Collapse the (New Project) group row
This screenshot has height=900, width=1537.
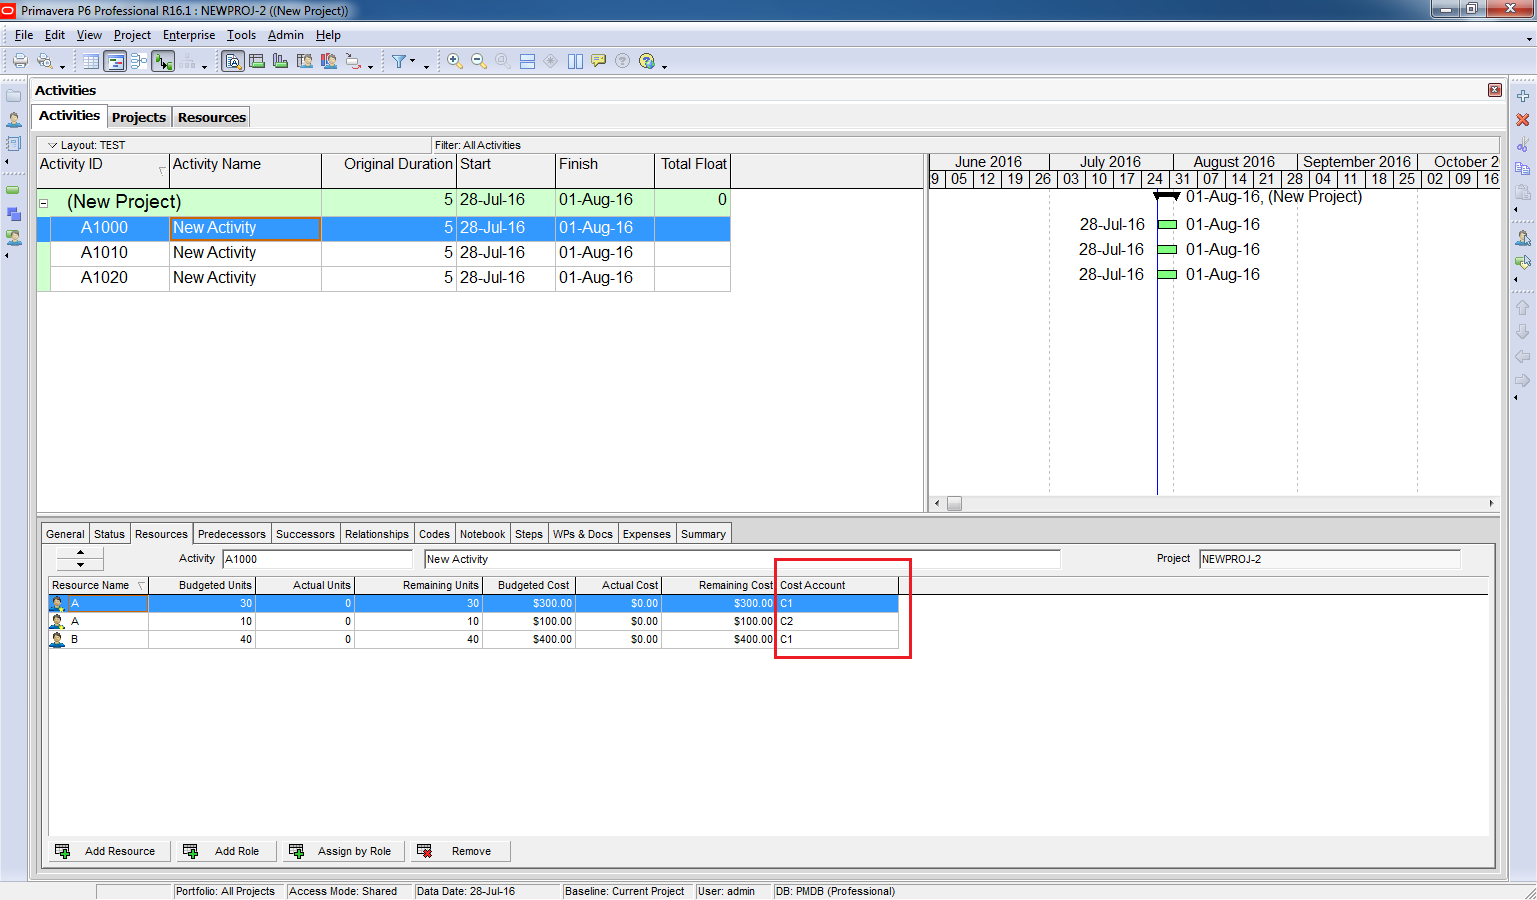44,203
